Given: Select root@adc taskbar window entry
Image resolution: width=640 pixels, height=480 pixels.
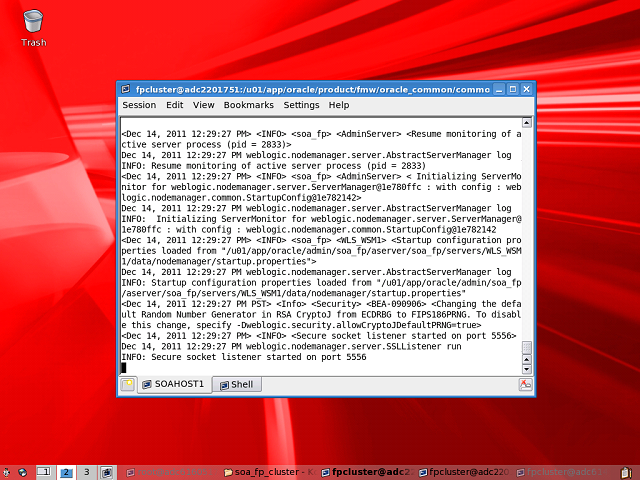Looking at the screenshot, I should coord(170,472).
